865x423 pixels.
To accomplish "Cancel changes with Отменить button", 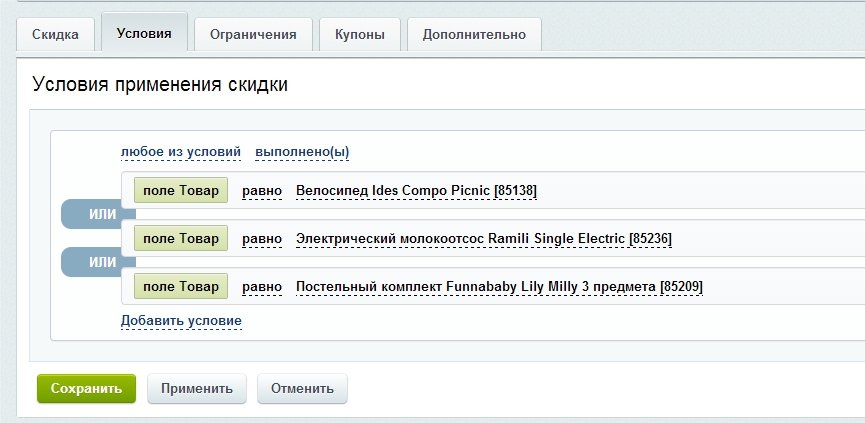I will pyautogui.click(x=302, y=388).
